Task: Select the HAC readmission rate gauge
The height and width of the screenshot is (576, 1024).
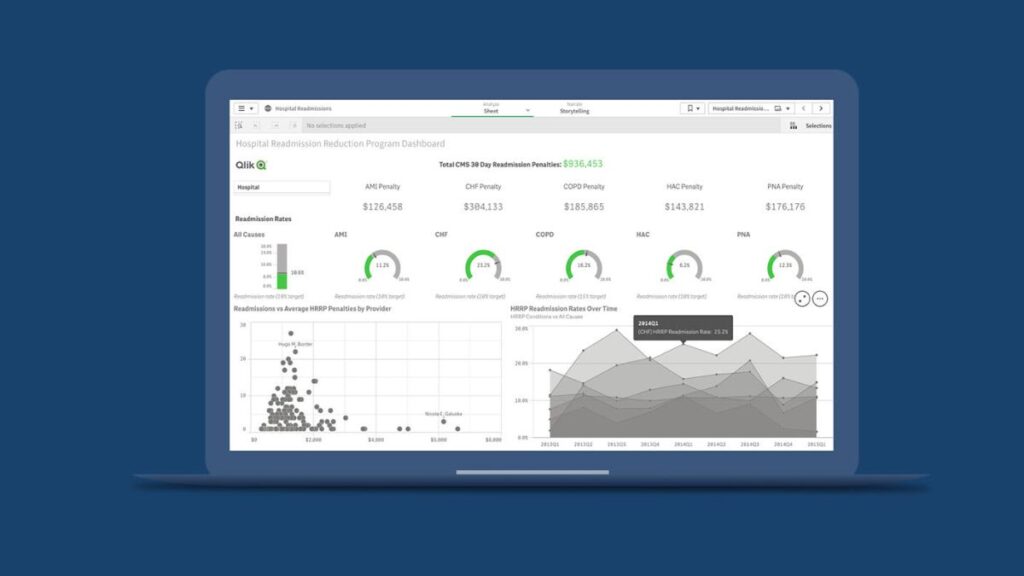Action: (x=684, y=266)
